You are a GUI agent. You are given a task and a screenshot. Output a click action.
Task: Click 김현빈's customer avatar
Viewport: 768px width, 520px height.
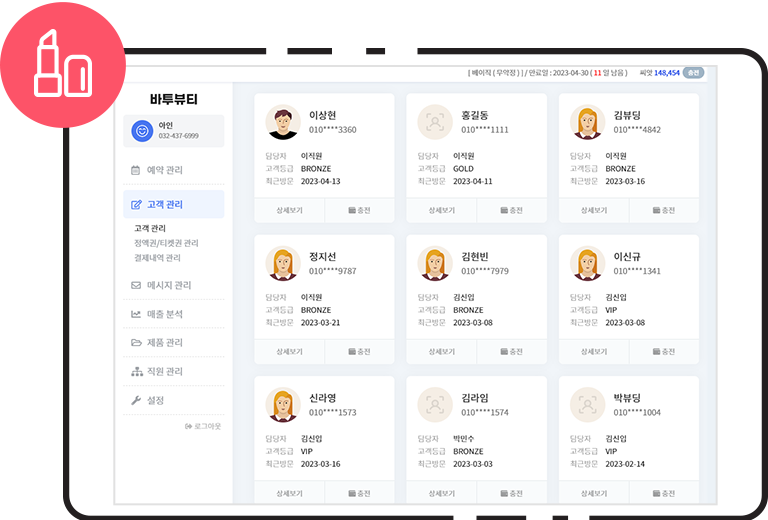point(436,264)
